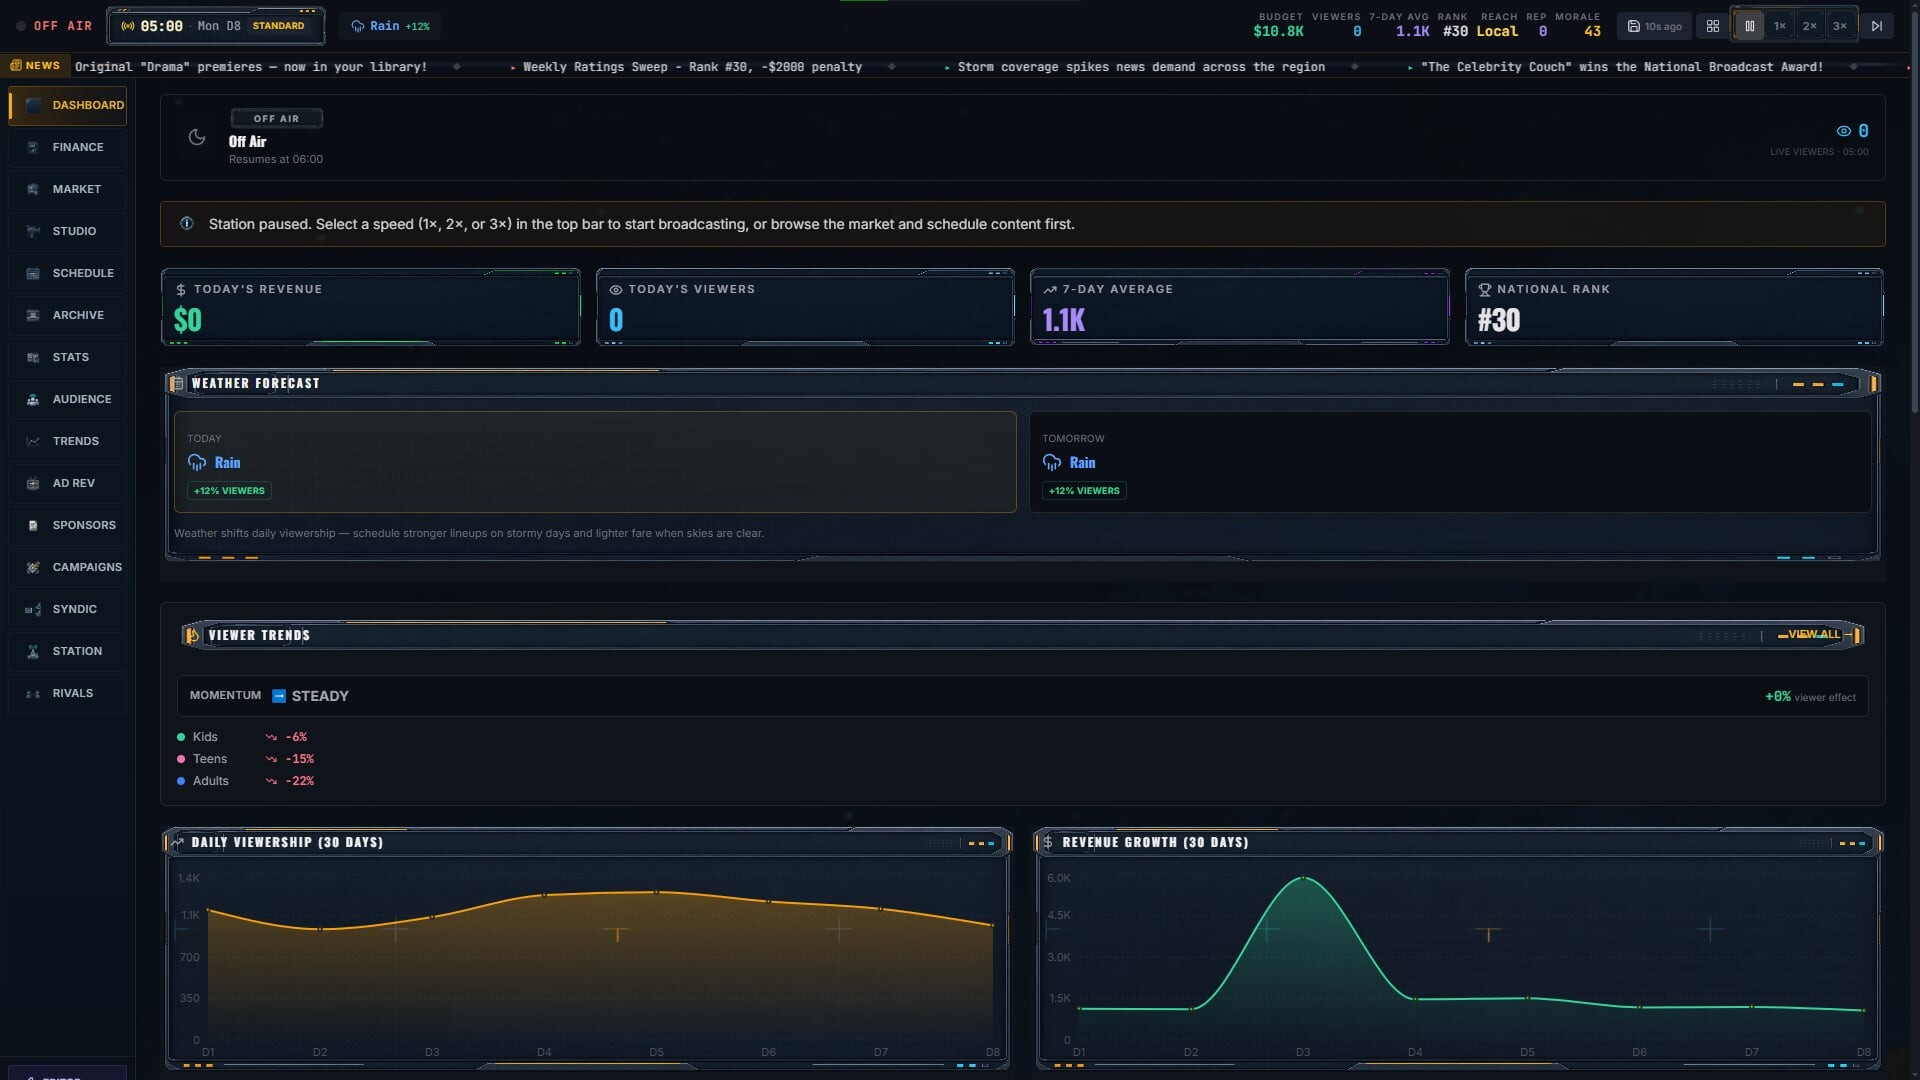The height and width of the screenshot is (1080, 1920).
Task: Click the save status '10s ago' button
Action: [1655, 26]
